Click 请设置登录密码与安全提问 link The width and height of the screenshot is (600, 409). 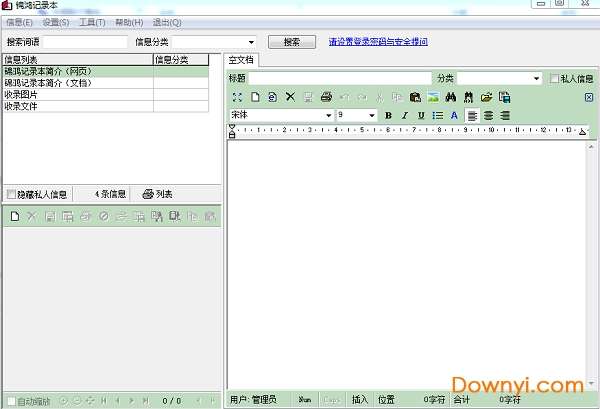378,42
